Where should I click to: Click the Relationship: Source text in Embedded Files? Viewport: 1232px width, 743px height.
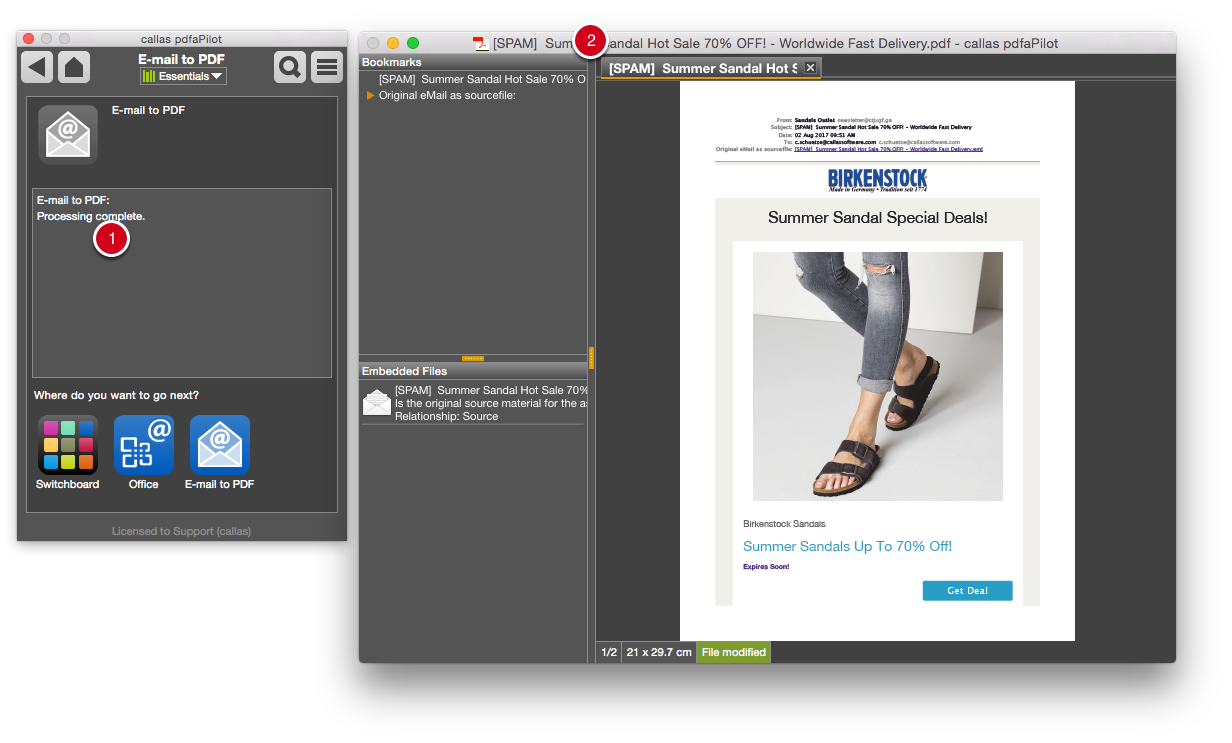click(446, 416)
